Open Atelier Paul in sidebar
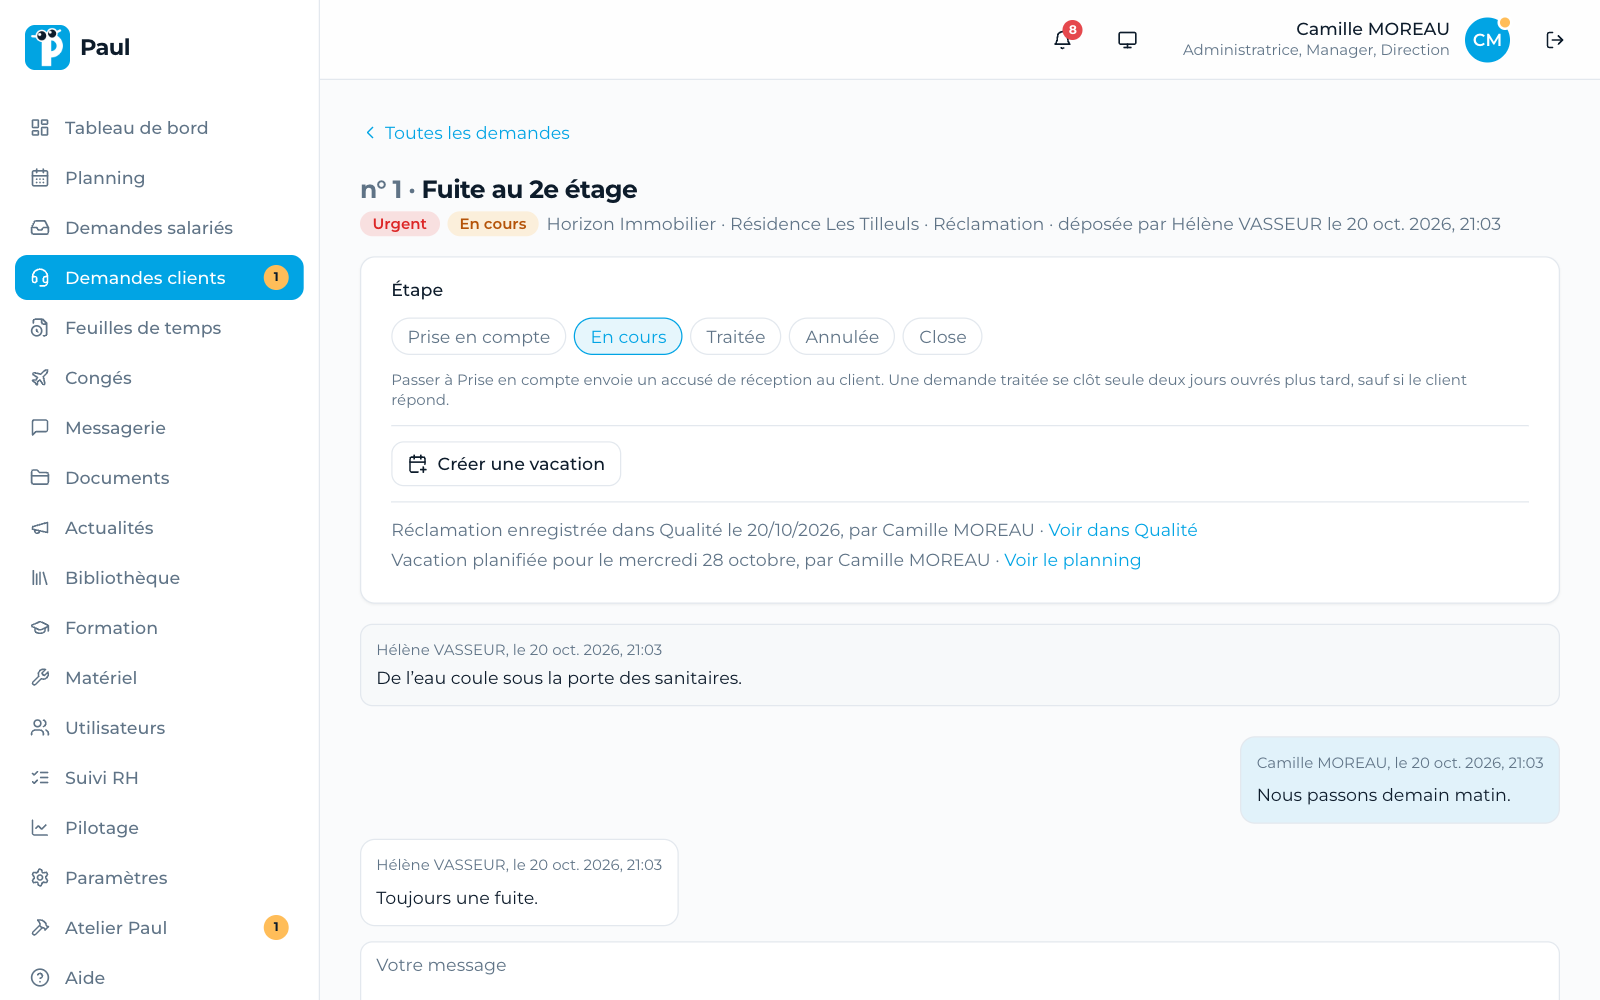Screen dimensions: 1600x1000 [x=159, y=928]
